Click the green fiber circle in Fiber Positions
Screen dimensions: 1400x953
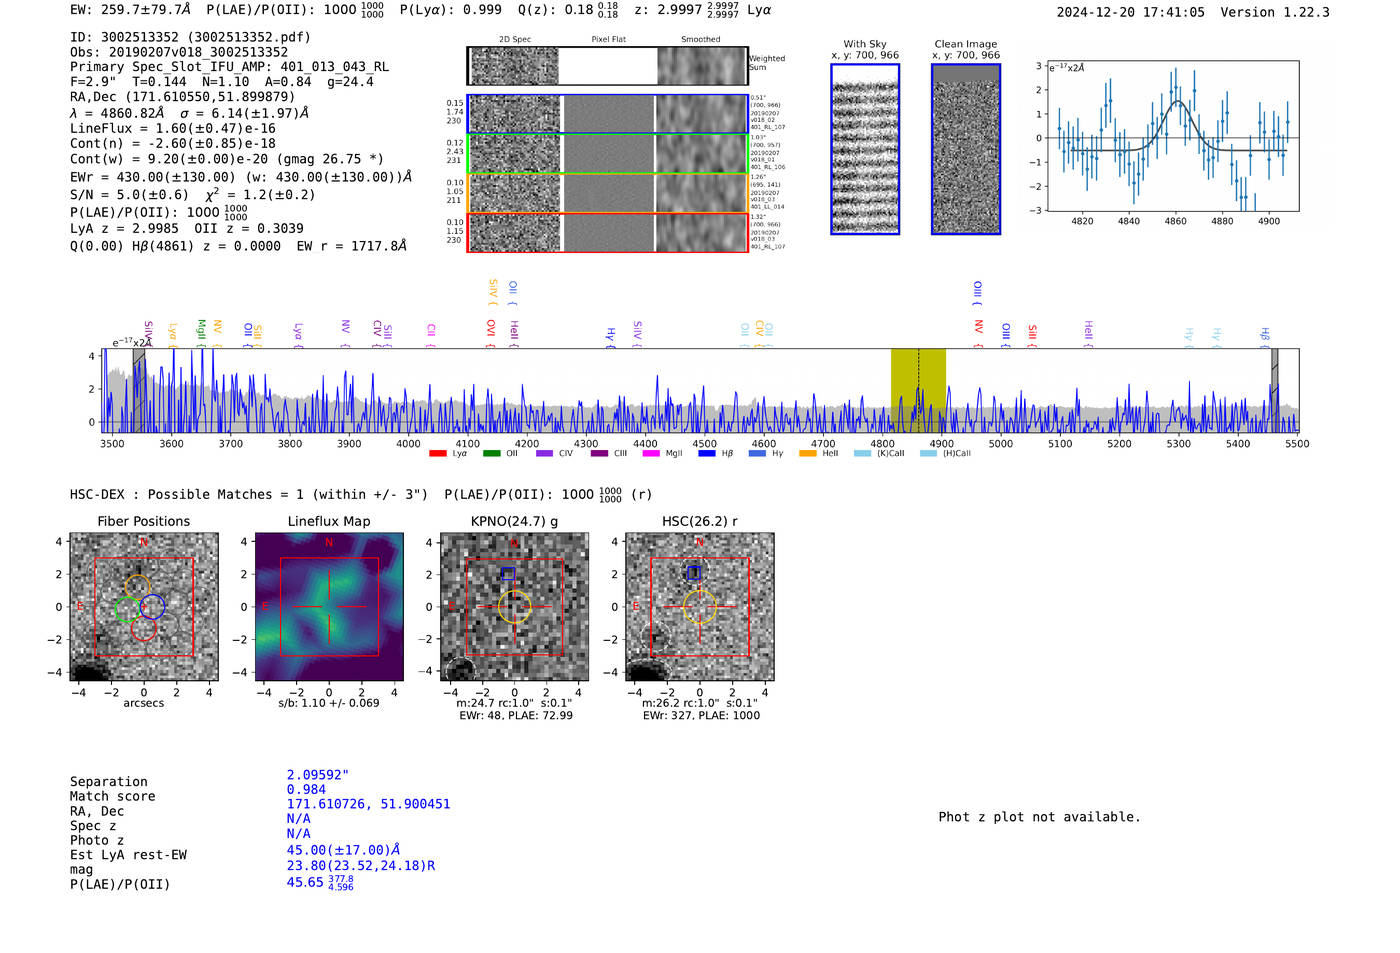pyautogui.click(x=128, y=609)
